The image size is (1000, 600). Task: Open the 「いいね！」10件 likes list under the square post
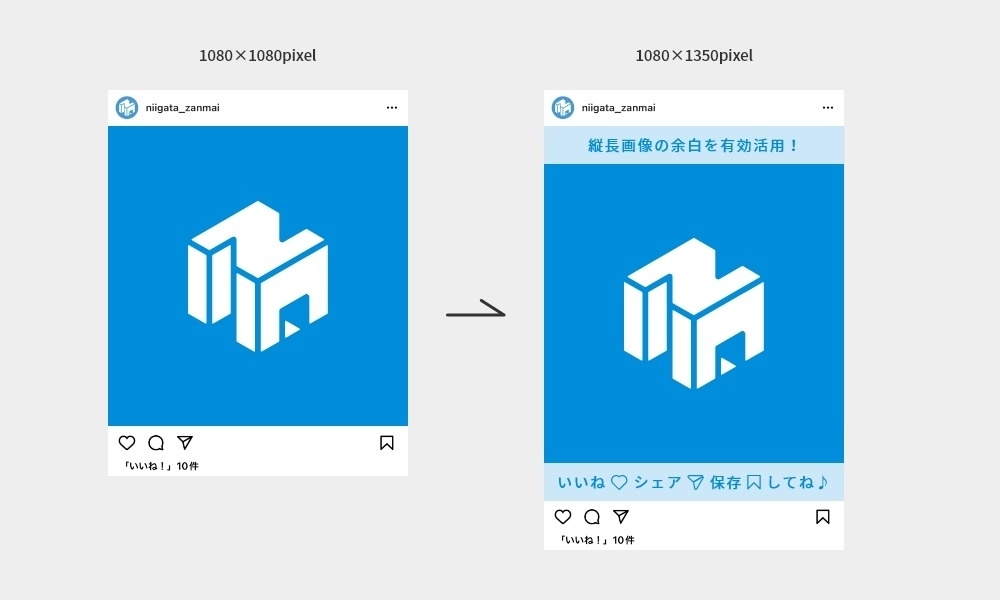point(160,466)
